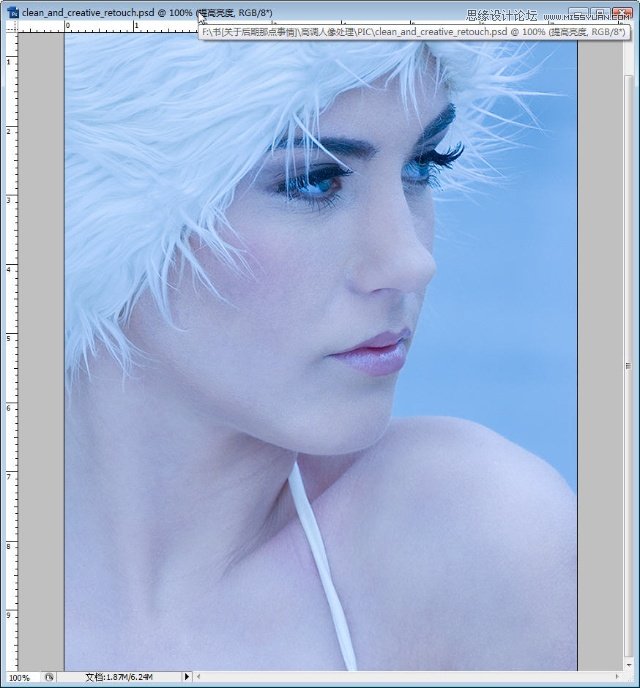This screenshot has height=688, width=640.
Task: Click the vertical ruler at mark 5
Action: (11, 338)
